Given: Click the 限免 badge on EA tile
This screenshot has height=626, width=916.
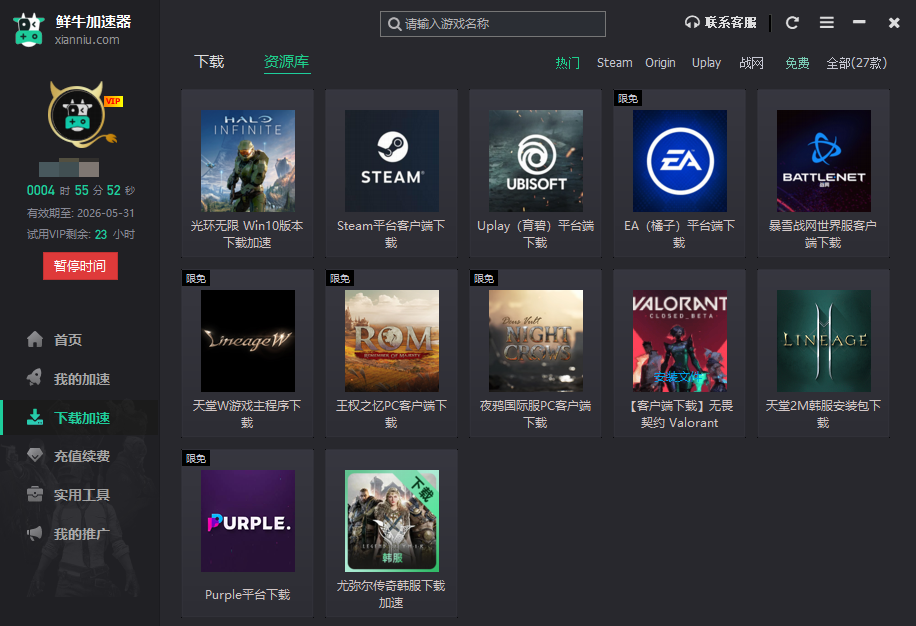Looking at the screenshot, I should click(628, 99).
